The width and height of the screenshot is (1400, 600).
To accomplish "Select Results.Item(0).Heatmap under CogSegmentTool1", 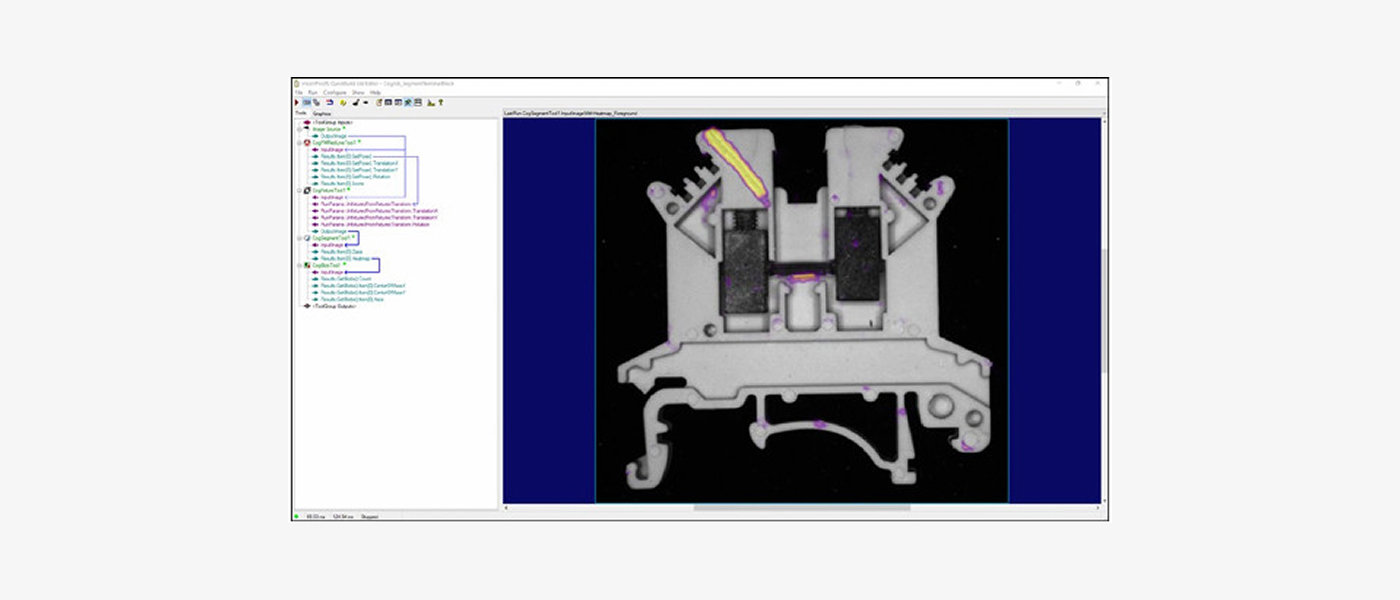I will click(346, 258).
